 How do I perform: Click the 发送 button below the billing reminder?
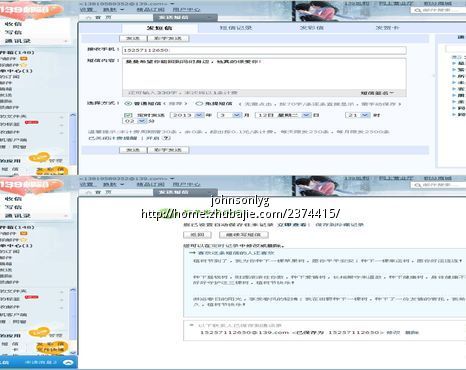[133, 150]
